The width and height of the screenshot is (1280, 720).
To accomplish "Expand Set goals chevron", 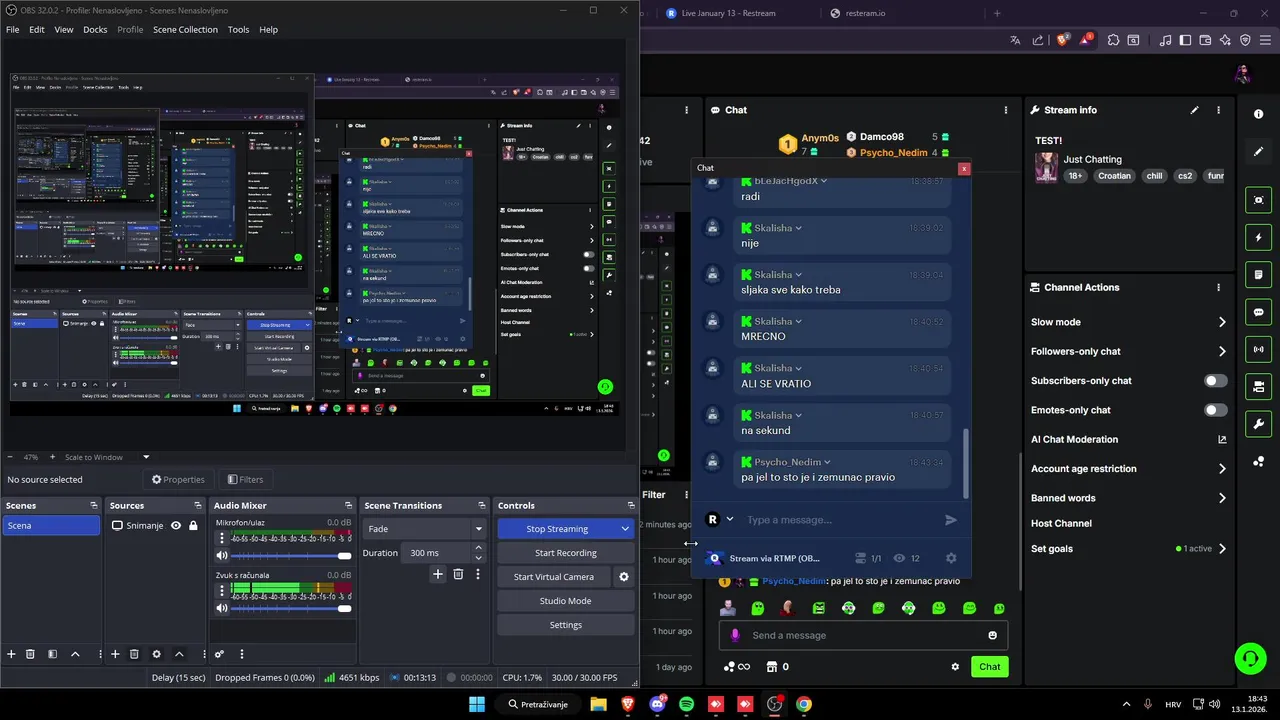I will [1221, 549].
